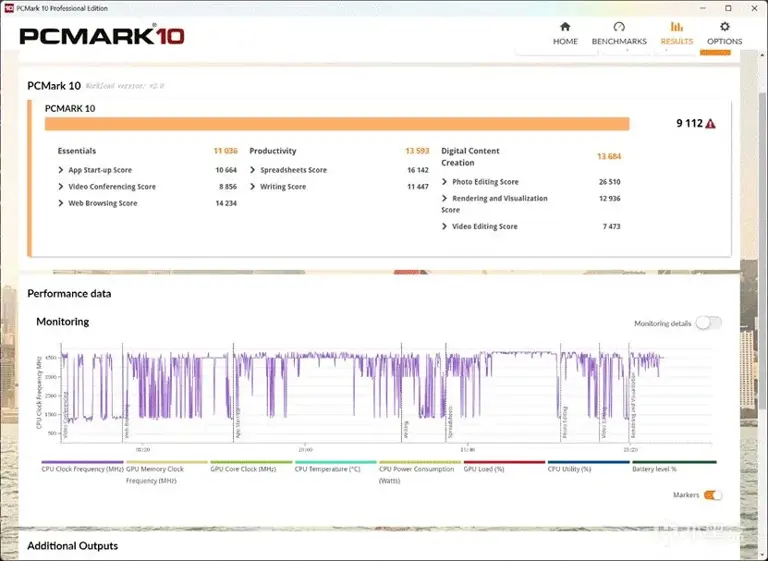Open the Results bar chart icon
This screenshot has height=561, width=768.
click(677, 26)
